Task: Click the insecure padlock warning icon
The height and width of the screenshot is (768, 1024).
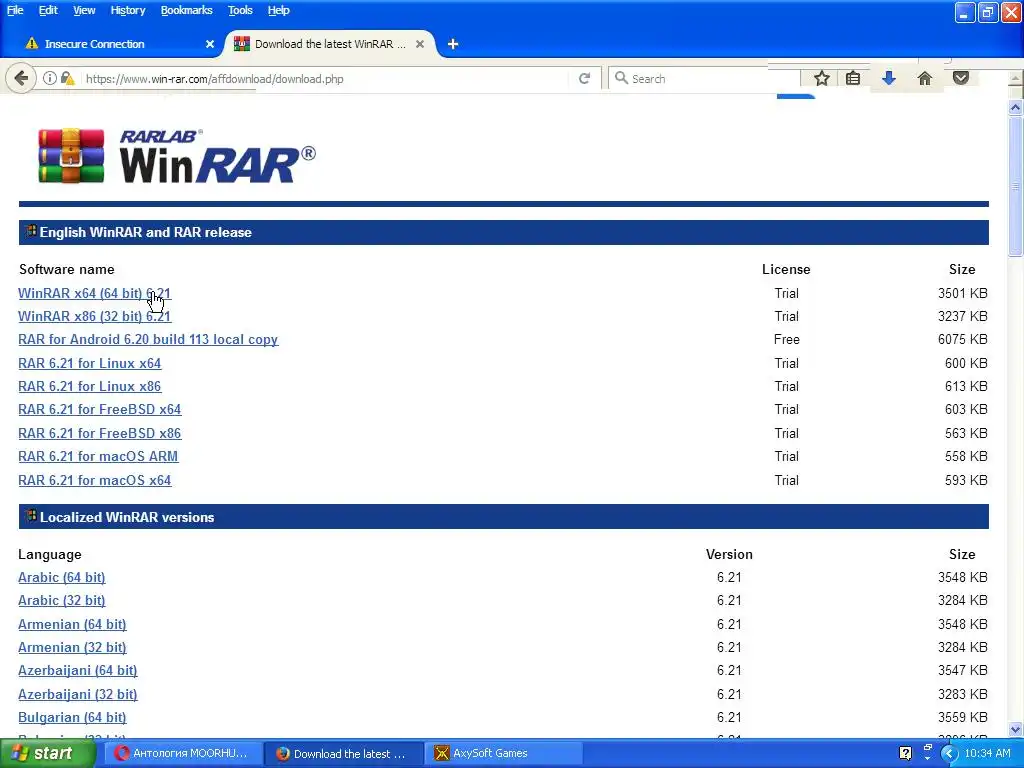Action: coord(67,78)
